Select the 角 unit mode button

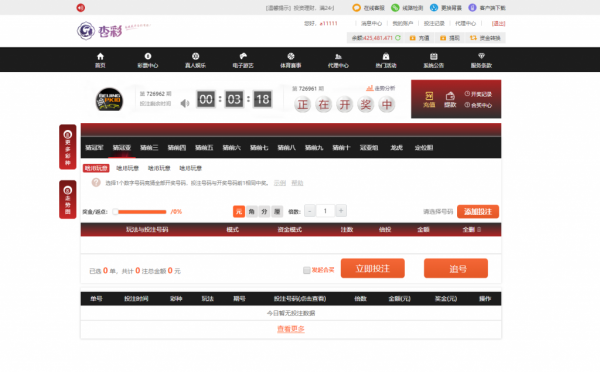(x=251, y=211)
